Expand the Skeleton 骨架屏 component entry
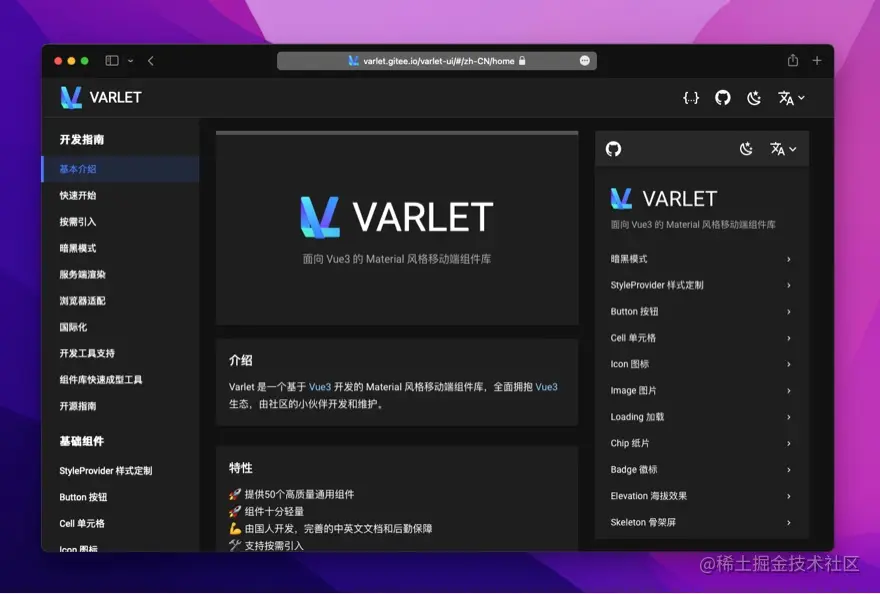880x594 pixels. pyautogui.click(x=700, y=522)
